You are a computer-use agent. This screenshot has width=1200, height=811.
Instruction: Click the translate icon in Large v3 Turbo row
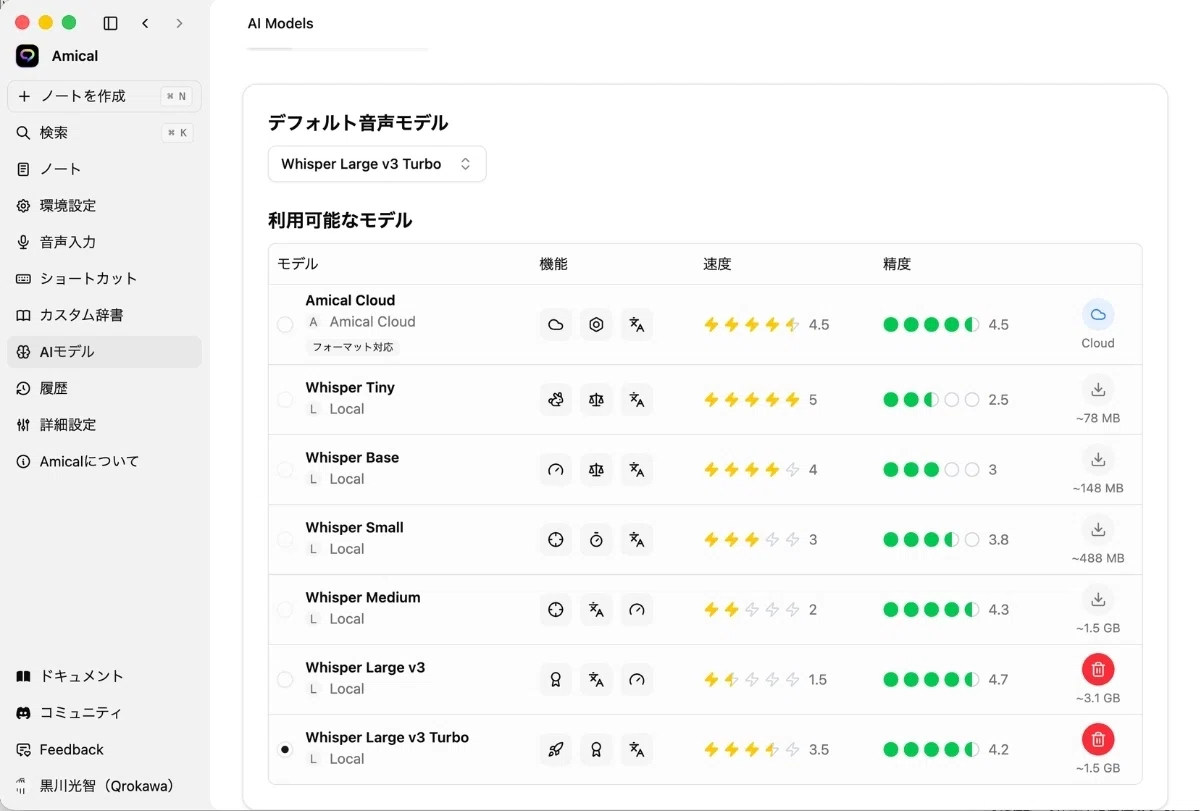pos(637,749)
